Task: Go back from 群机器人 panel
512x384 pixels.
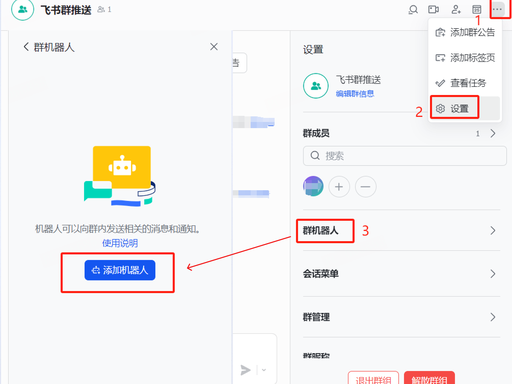Action: 26,47
